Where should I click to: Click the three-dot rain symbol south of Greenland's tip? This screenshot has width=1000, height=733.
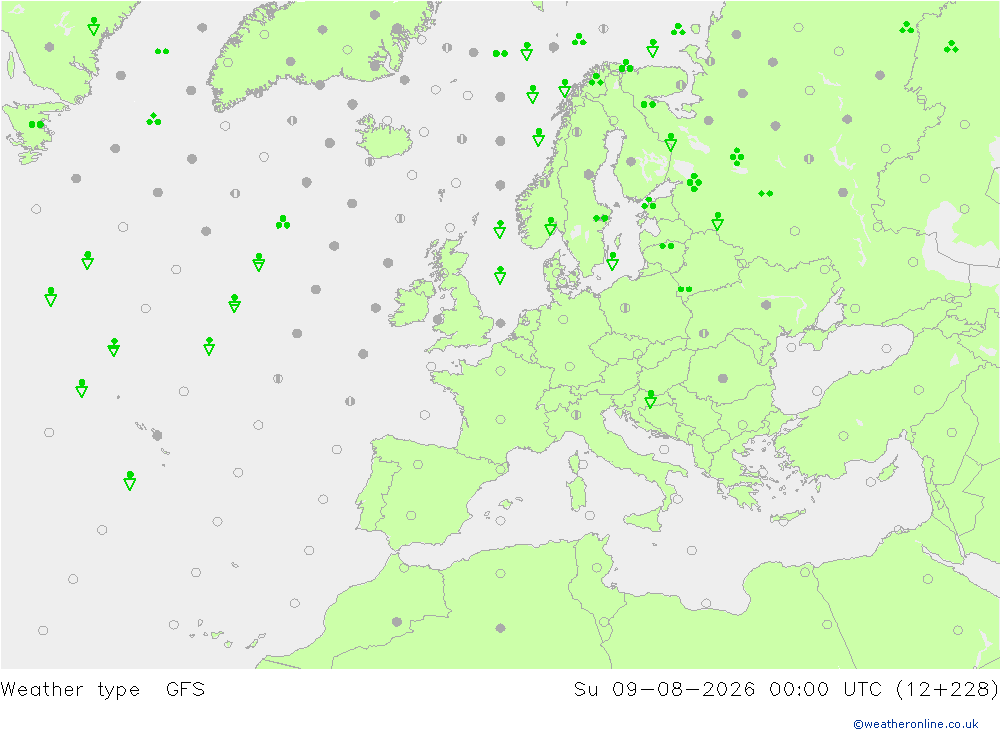point(154,119)
